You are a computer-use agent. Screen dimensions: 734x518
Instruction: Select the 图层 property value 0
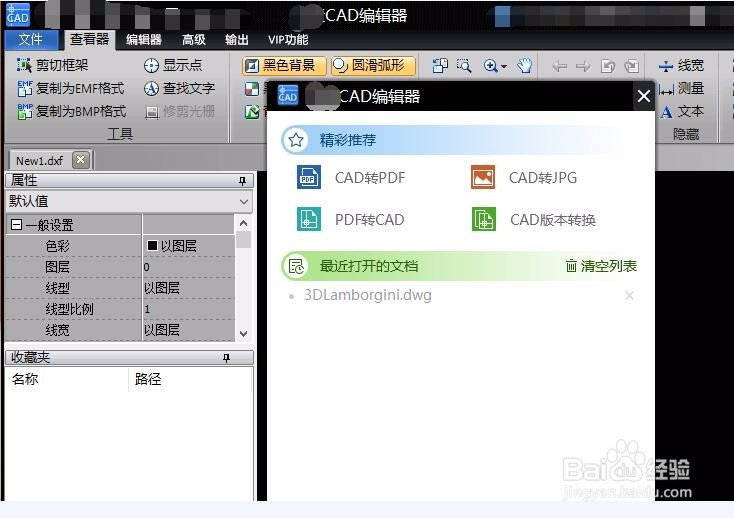(x=189, y=267)
